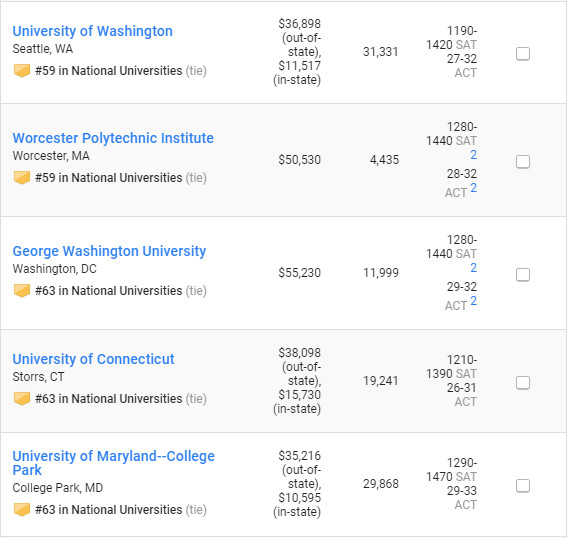This screenshot has height=538, width=570.
Task: Open the University of Washington link
Action: pyautogui.click(x=93, y=31)
